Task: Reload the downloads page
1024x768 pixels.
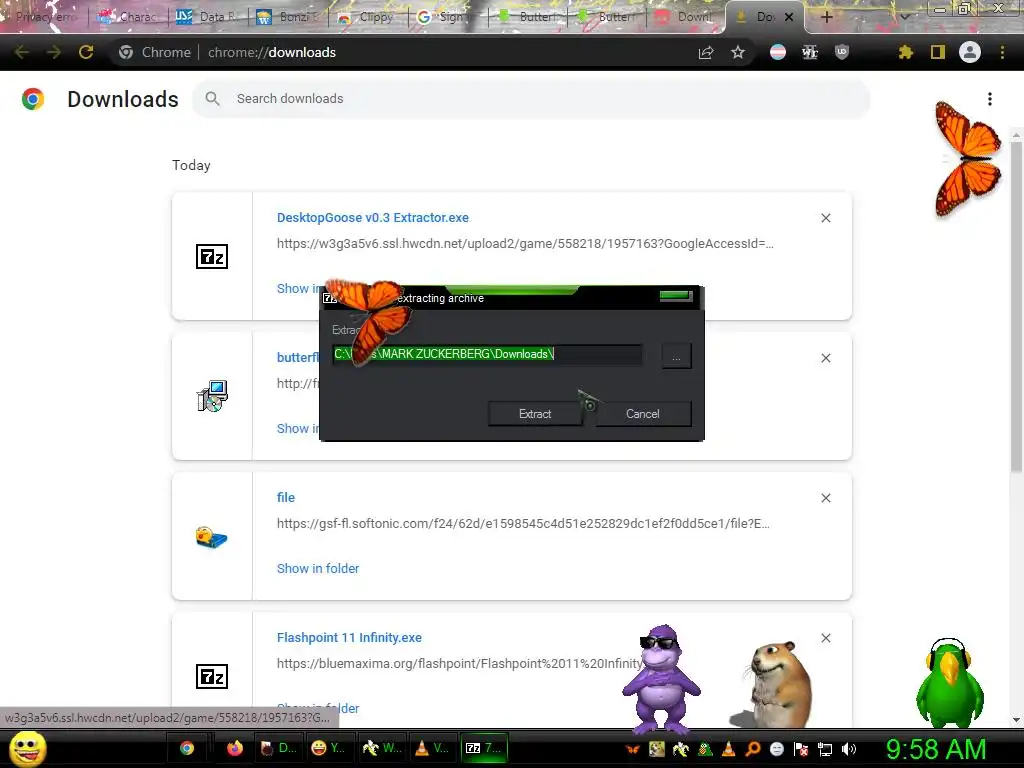Action: pyautogui.click(x=86, y=52)
